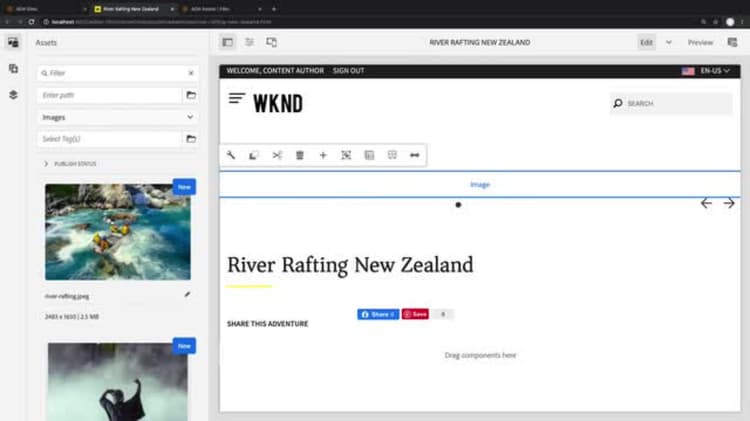
Task: Click the WELCOME, CONTENT AUTHOR text
Action: (x=275, y=70)
